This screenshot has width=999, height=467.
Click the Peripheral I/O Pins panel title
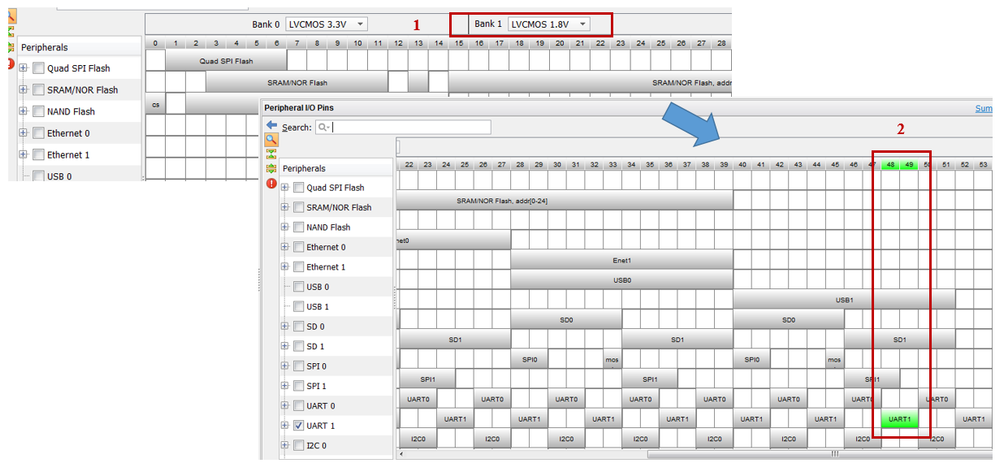click(x=299, y=108)
